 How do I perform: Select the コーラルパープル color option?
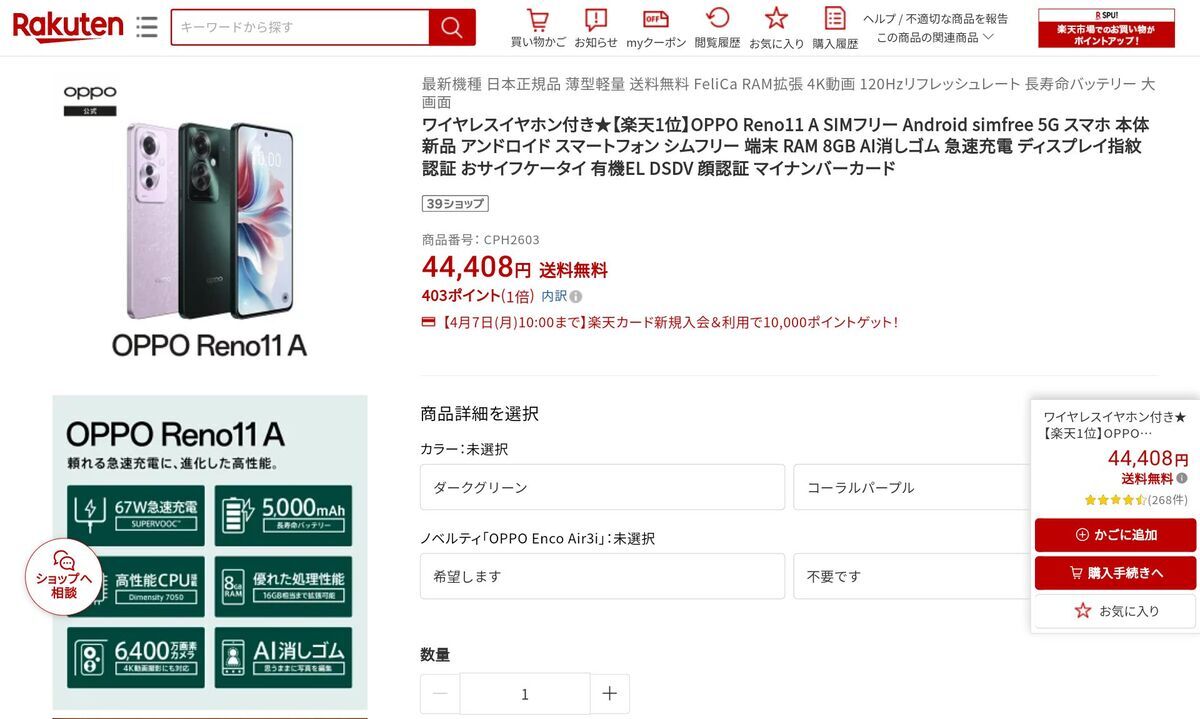[x=910, y=487]
